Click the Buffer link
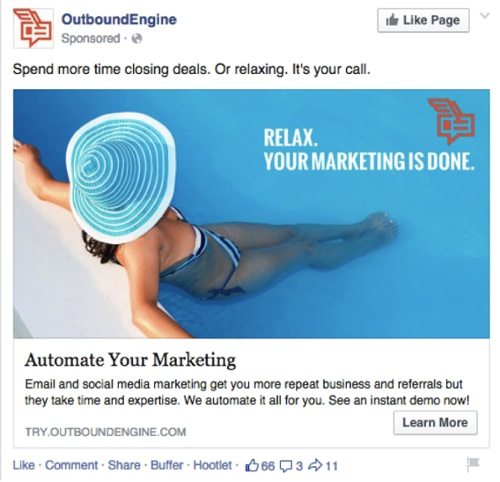 [x=167, y=465]
